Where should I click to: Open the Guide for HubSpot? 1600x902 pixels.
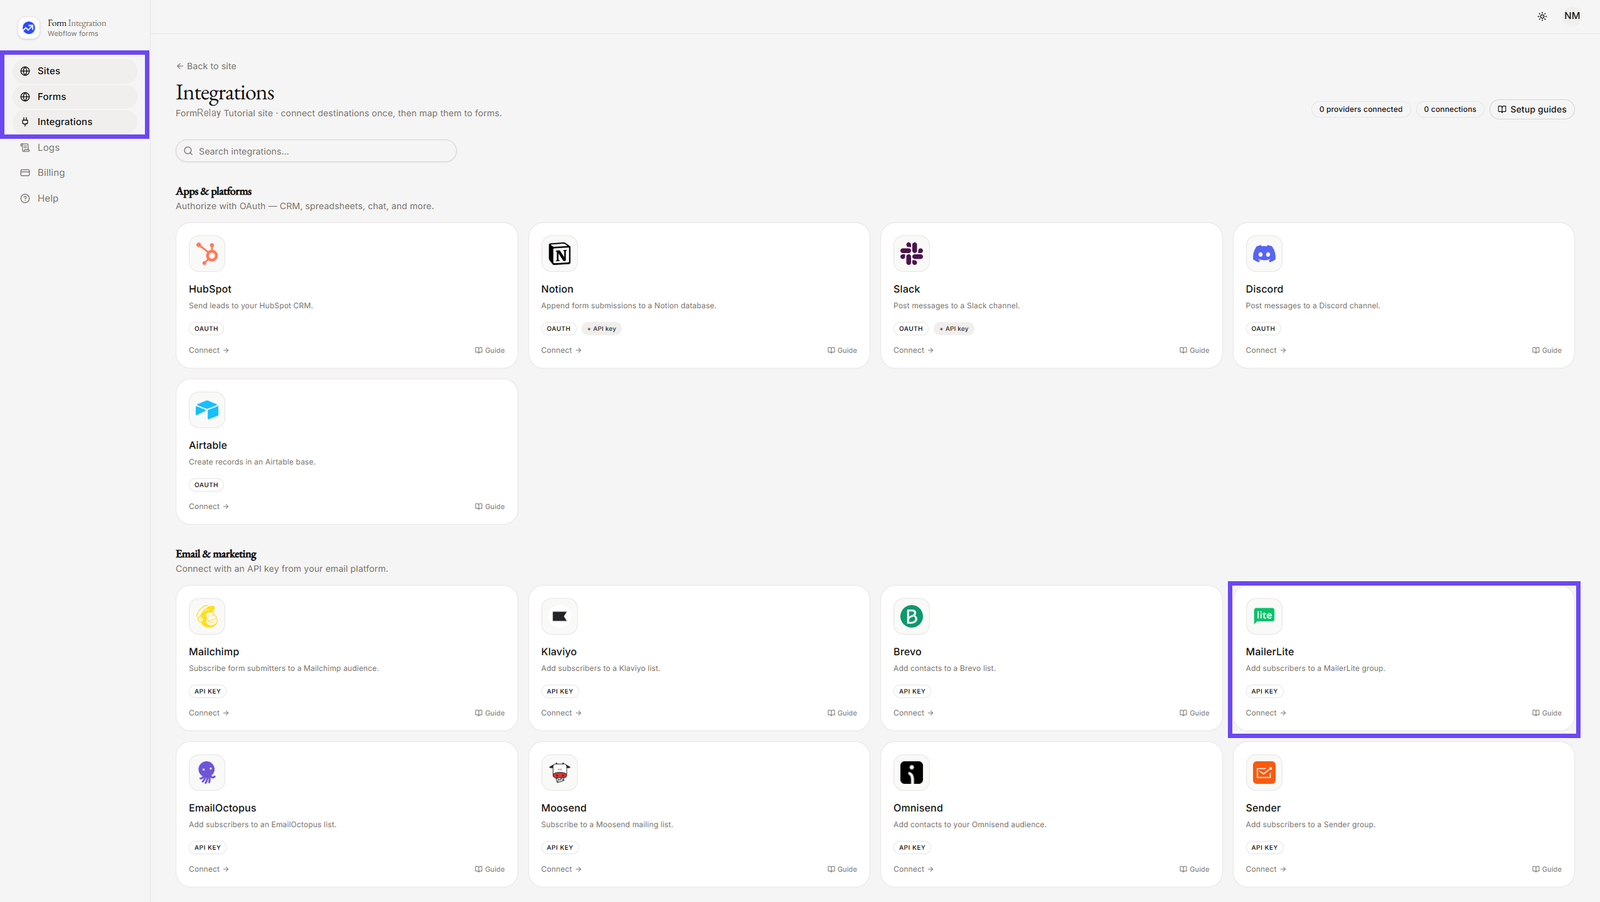[x=490, y=350]
